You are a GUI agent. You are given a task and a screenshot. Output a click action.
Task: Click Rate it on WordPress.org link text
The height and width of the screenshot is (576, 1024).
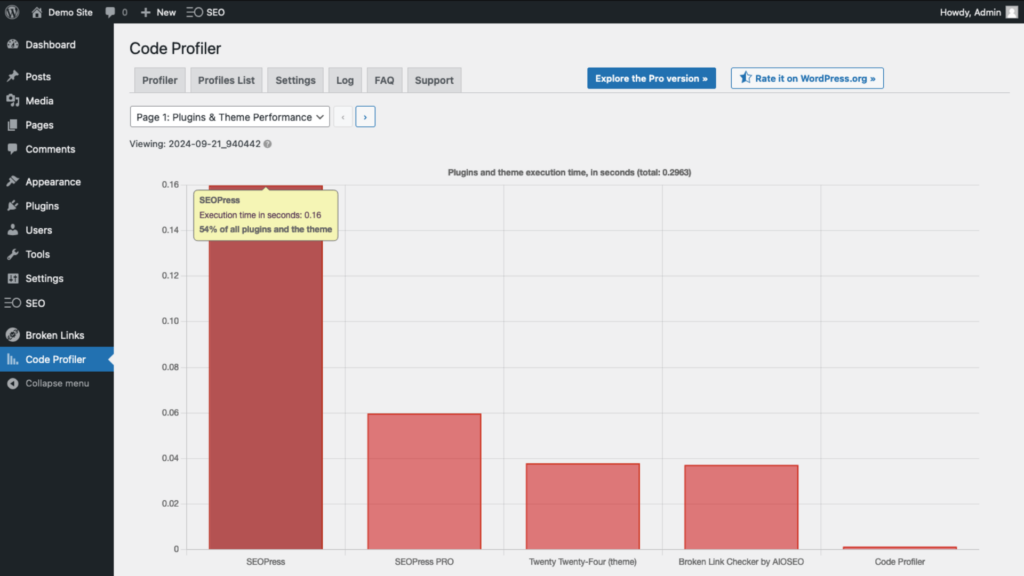point(815,78)
